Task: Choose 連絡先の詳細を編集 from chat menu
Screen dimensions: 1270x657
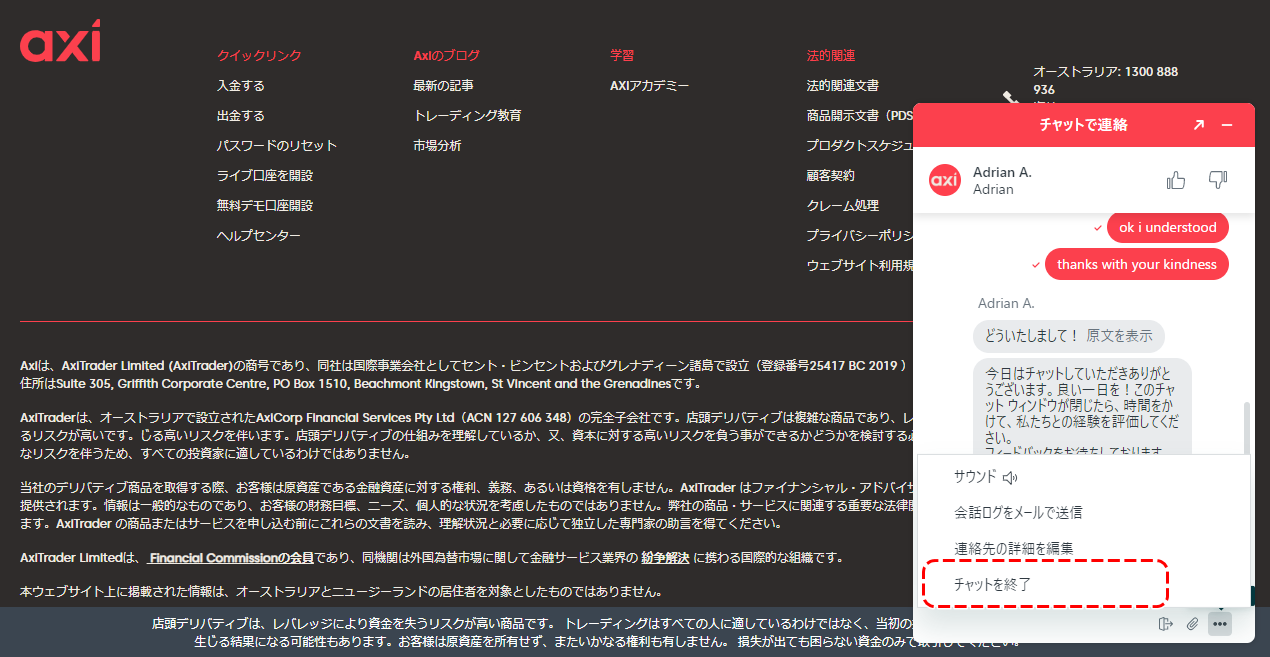Action: click(1084, 549)
